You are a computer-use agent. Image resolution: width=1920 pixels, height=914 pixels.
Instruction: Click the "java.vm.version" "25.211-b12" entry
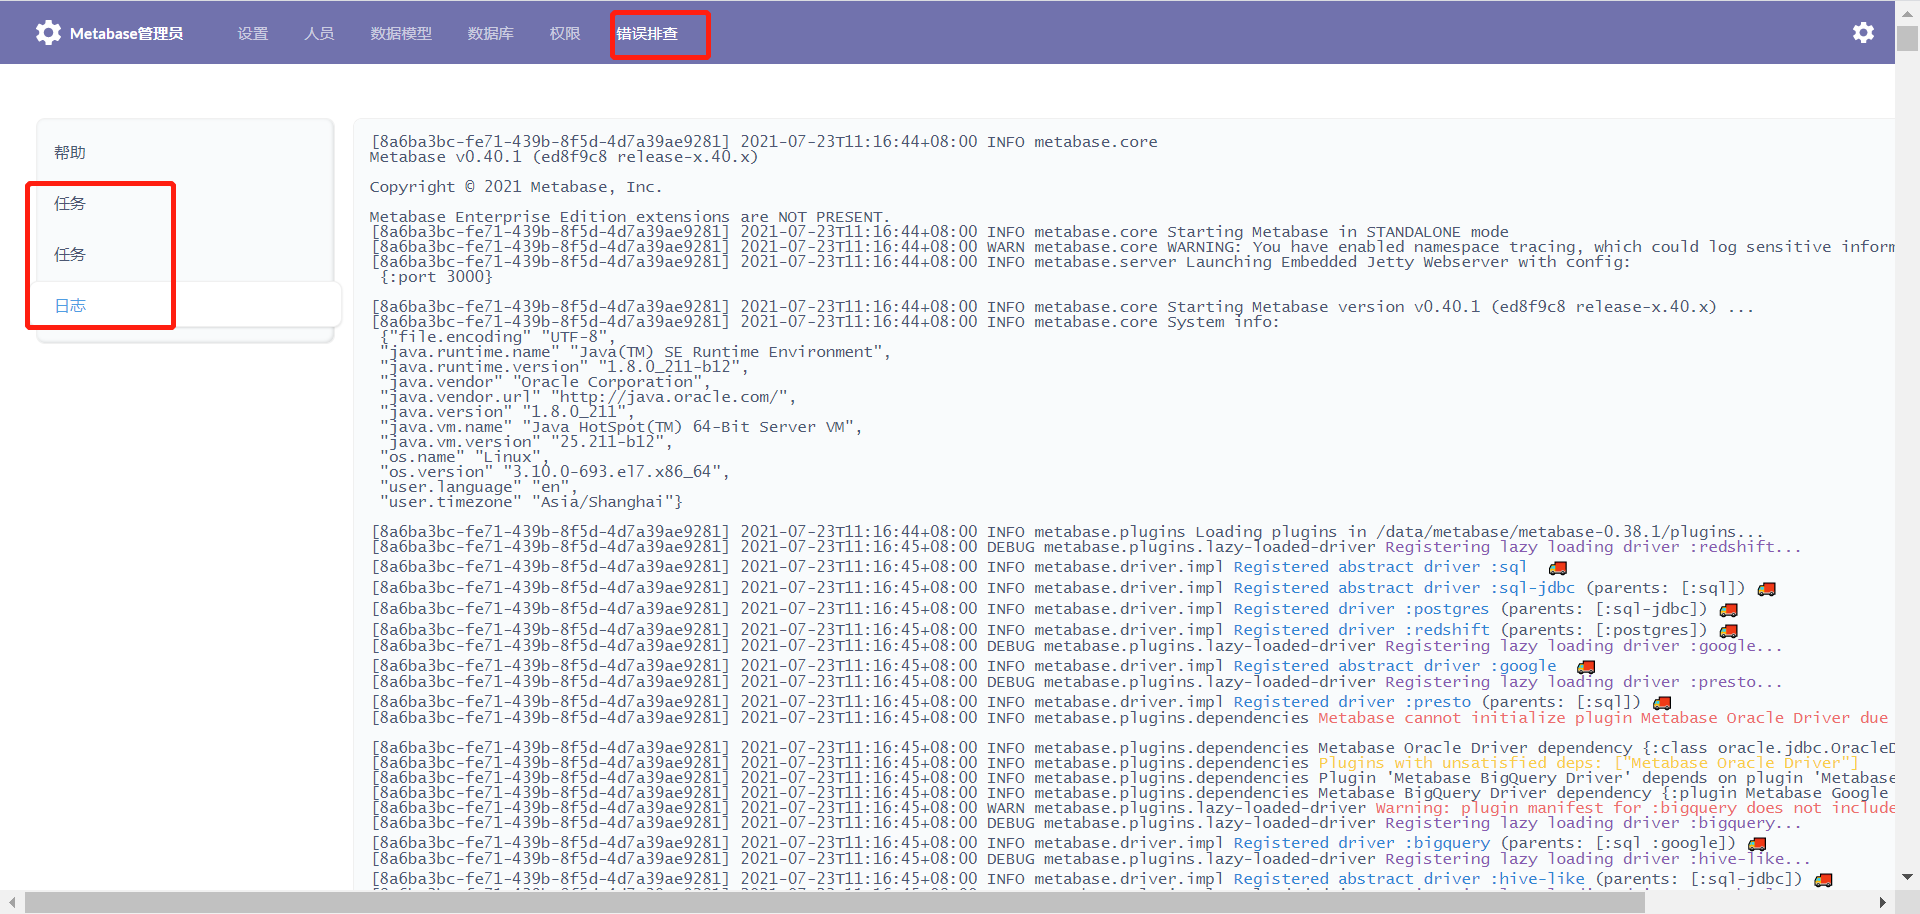click(526, 442)
